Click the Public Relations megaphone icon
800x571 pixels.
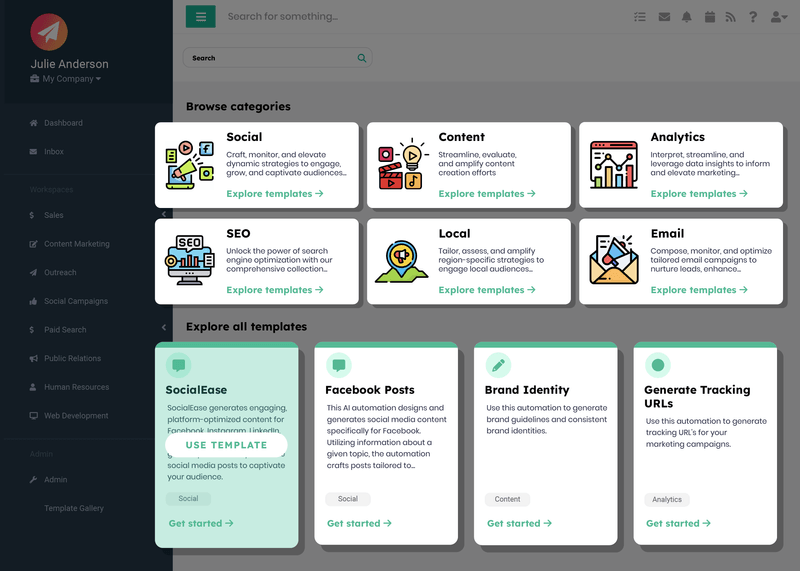[x=34, y=358]
